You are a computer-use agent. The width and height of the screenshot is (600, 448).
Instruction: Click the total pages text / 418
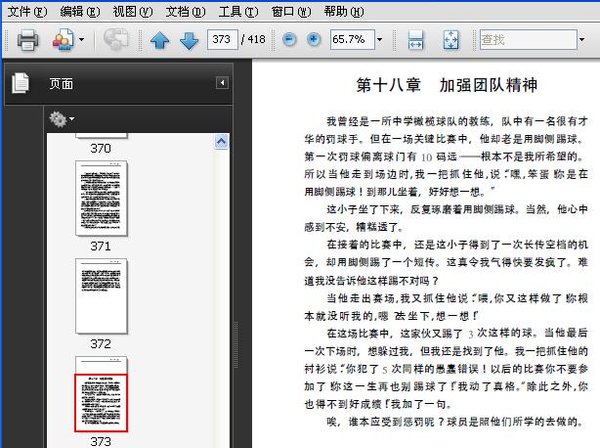click(253, 39)
